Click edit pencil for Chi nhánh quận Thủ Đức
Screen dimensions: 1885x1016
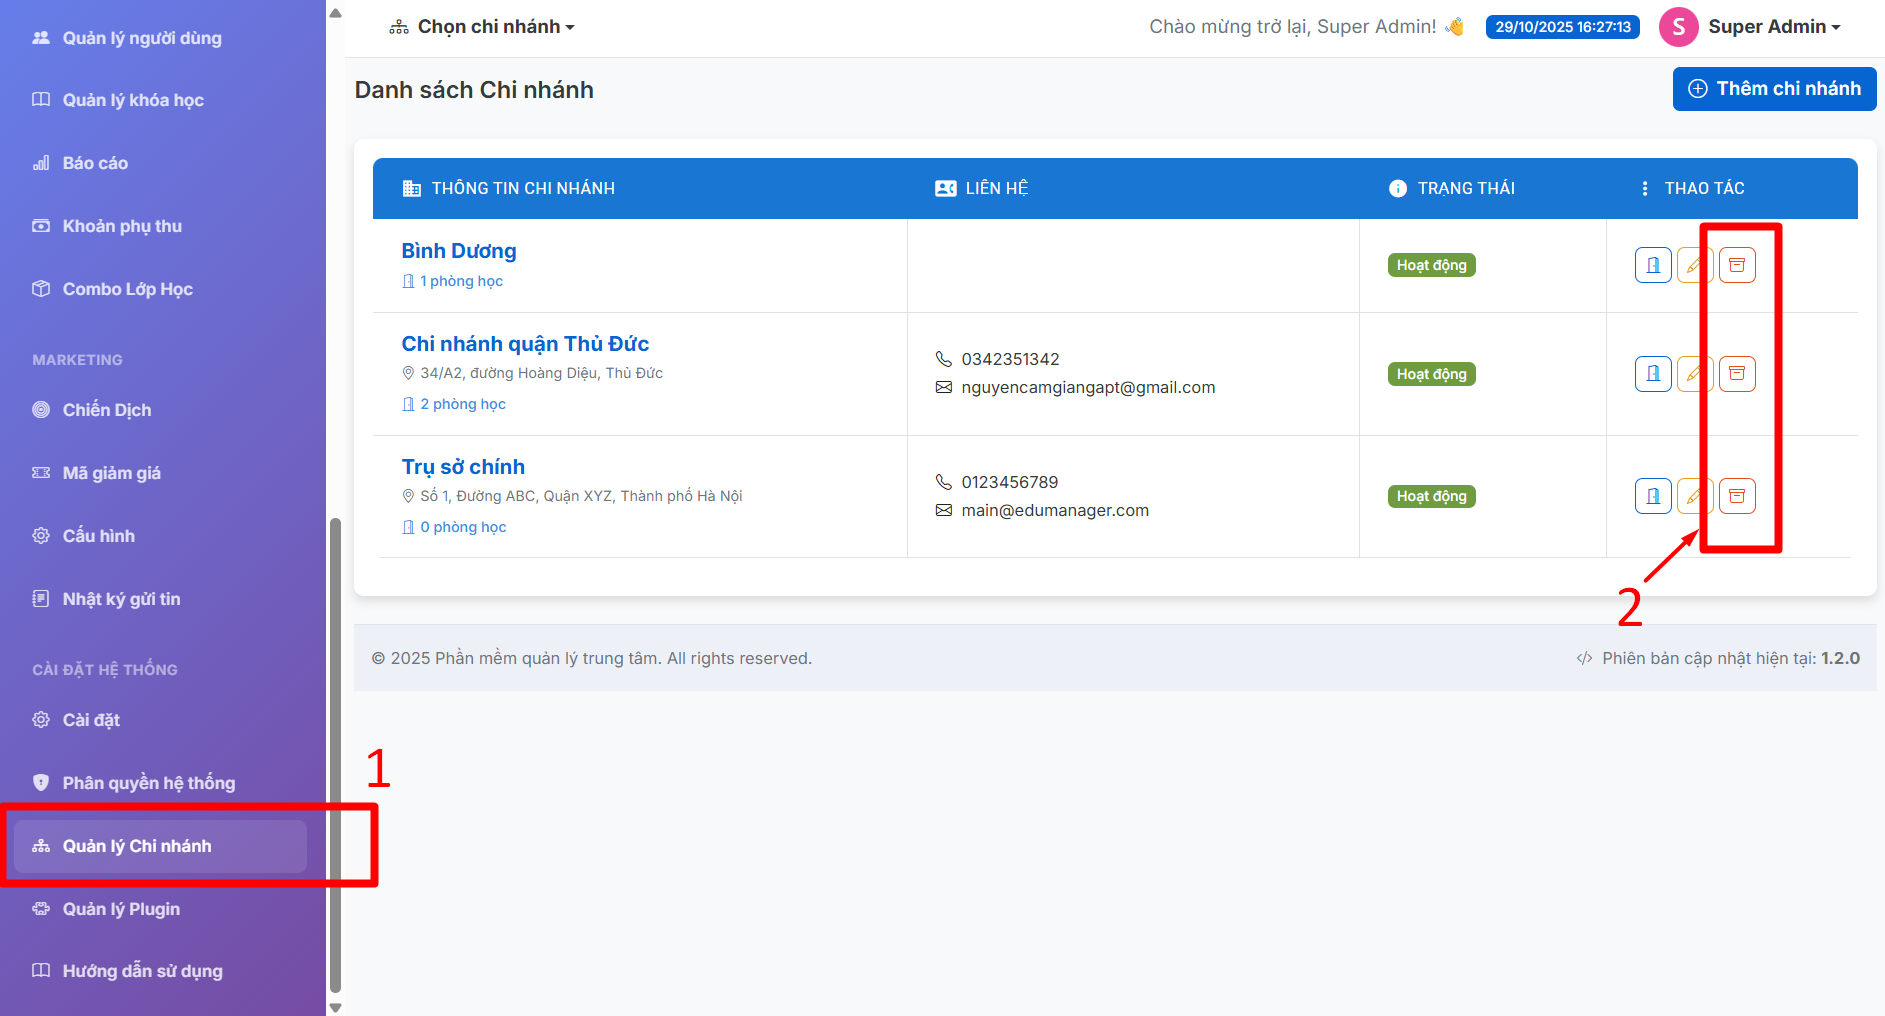point(1693,374)
